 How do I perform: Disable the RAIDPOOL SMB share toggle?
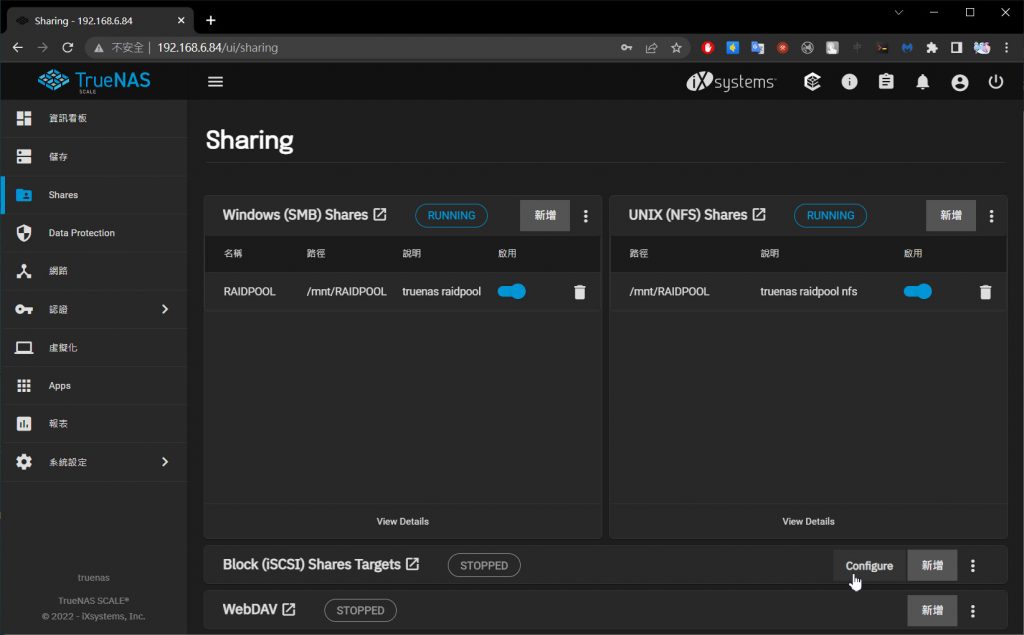(512, 291)
